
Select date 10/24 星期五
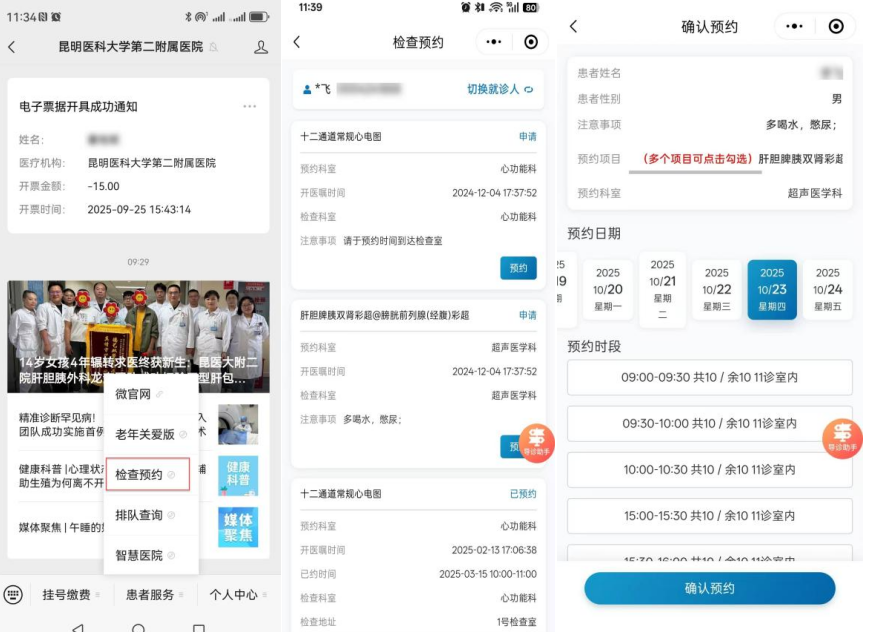tap(827, 289)
